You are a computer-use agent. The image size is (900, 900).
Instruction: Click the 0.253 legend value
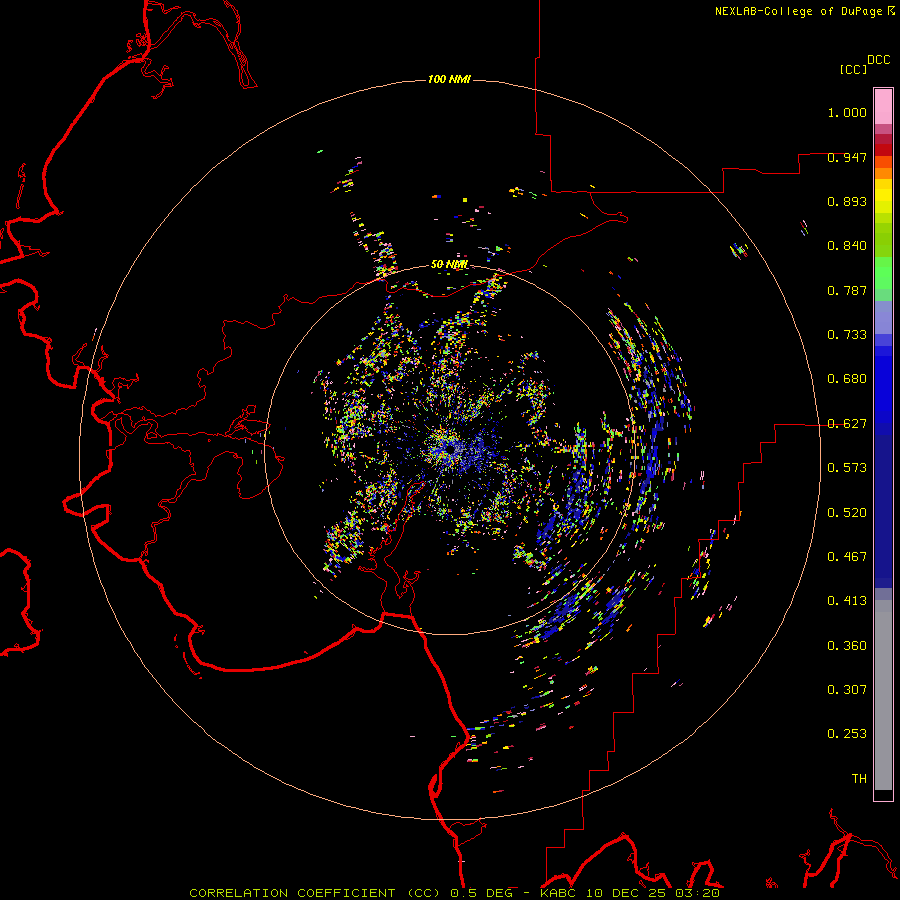pyautogui.click(x=847, y=734)
